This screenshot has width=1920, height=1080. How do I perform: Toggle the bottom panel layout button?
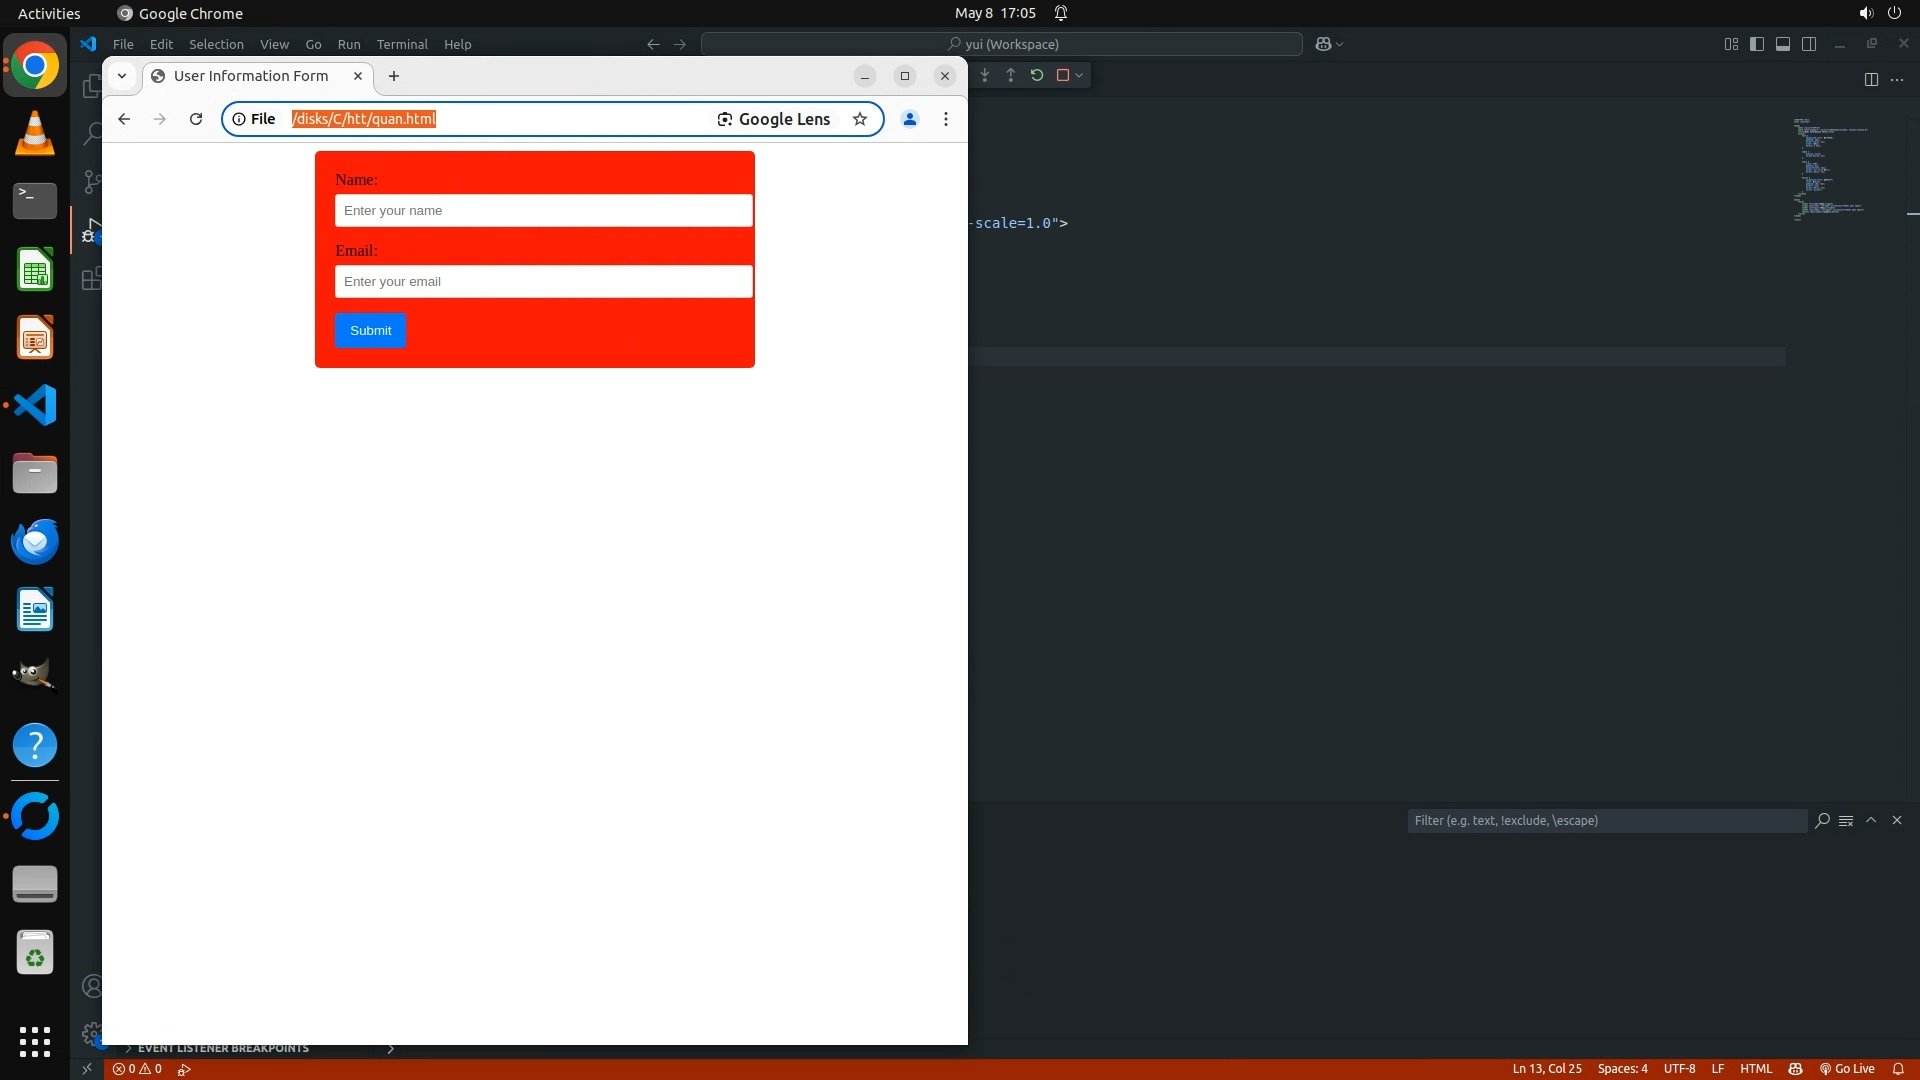(1783, 44)
